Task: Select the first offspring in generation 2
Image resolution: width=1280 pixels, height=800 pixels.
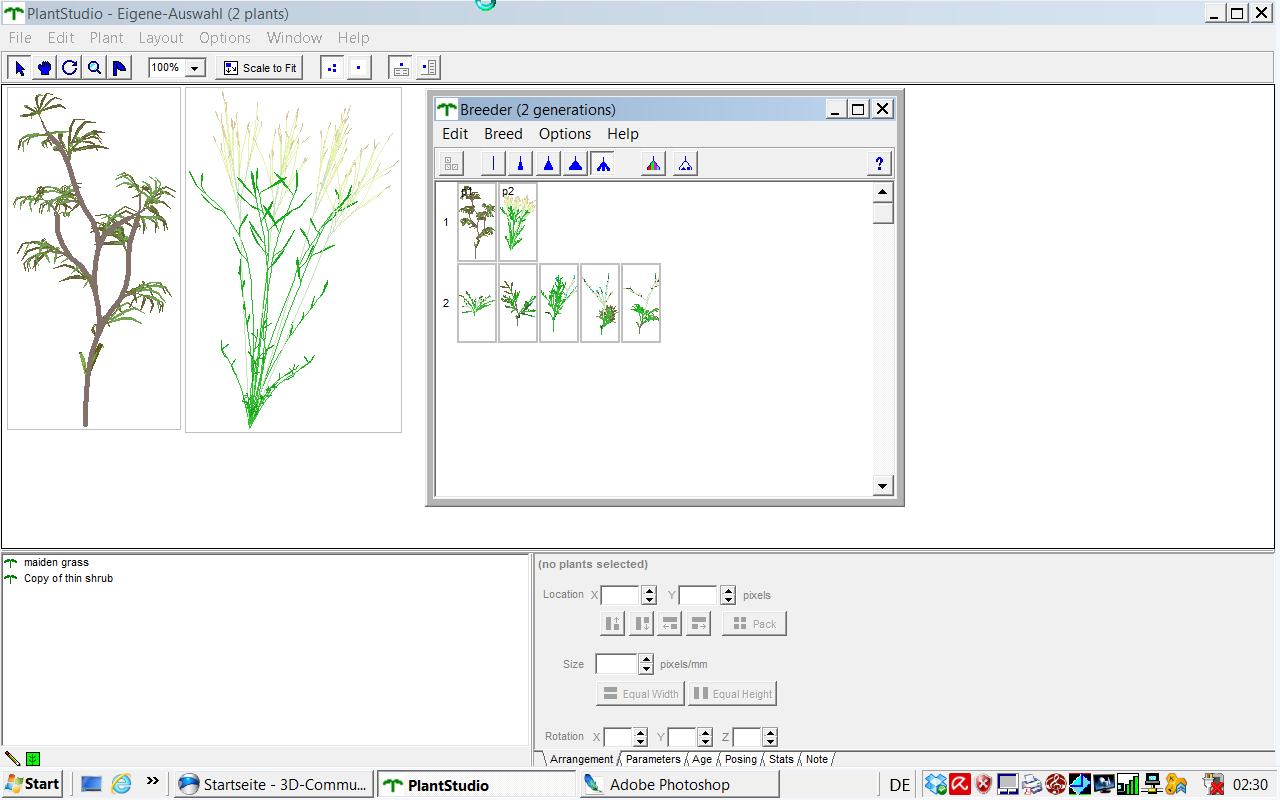Action: click(477, 303)
